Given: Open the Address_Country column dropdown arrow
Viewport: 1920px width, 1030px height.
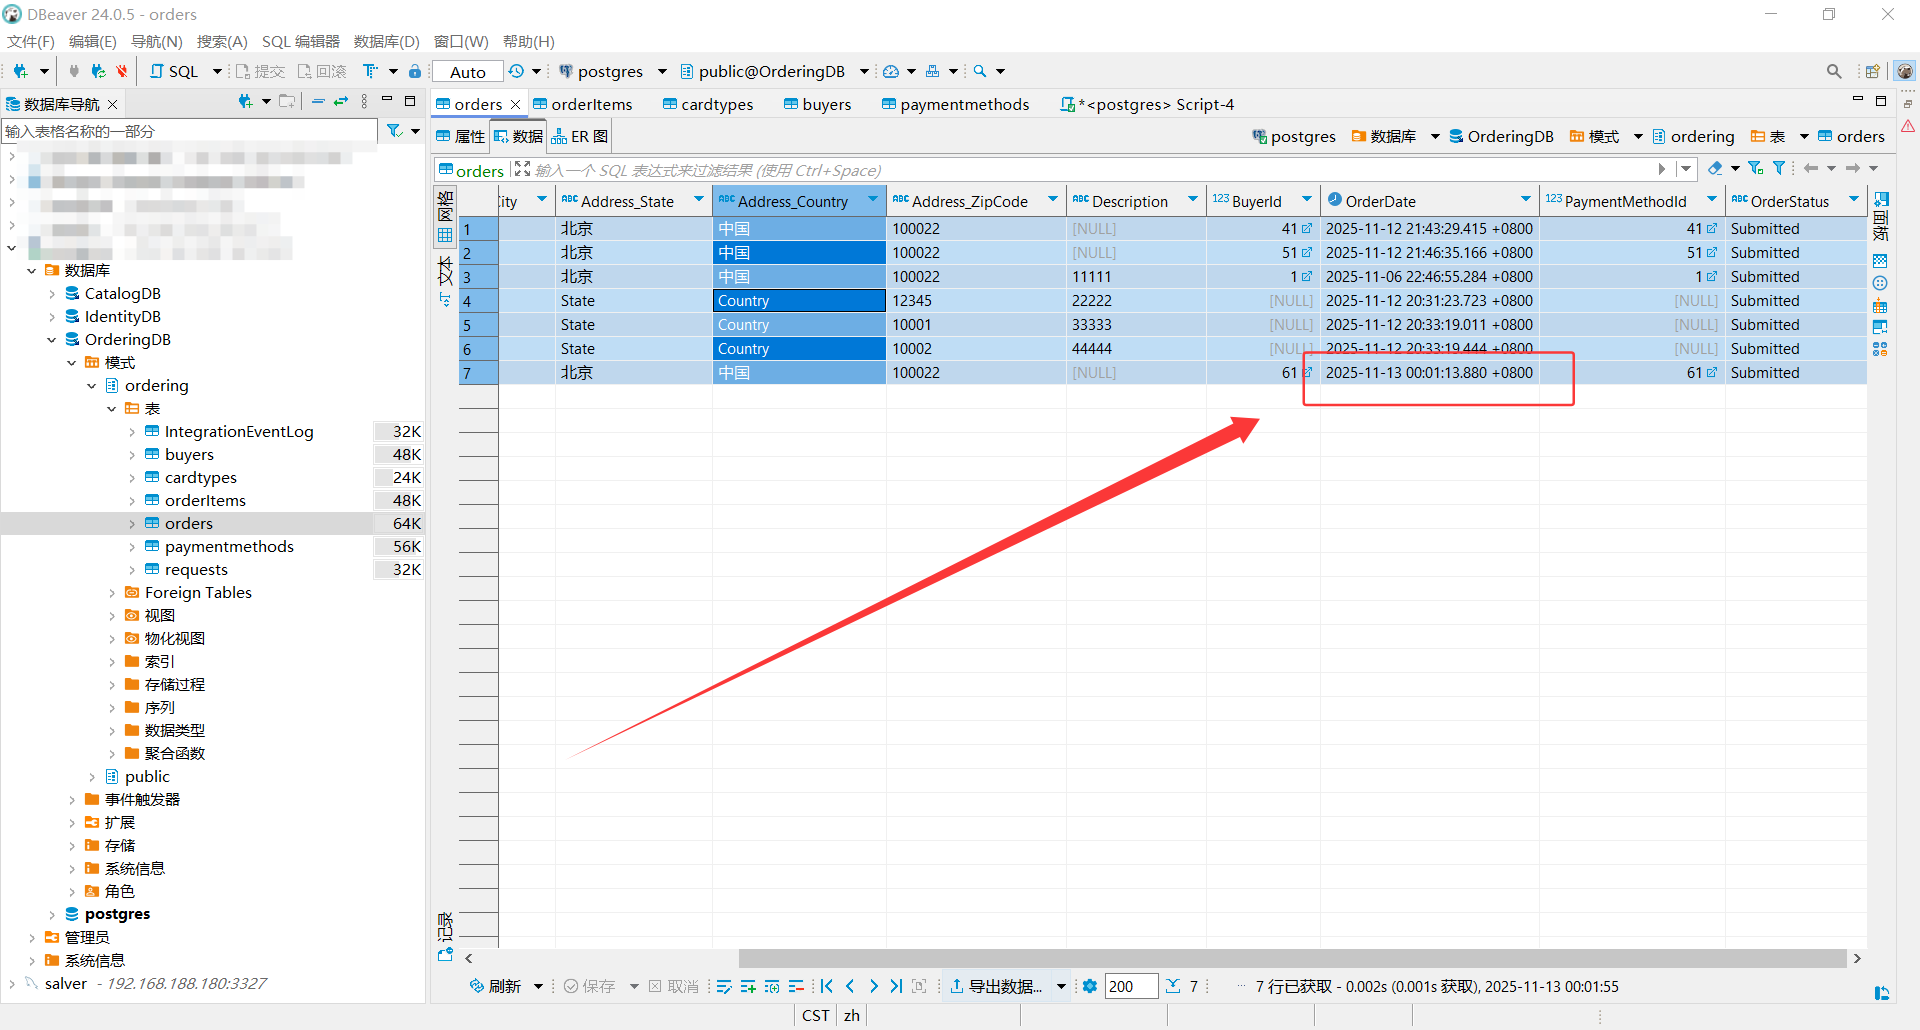Looking at the screenshot, I should pos(873,200).
